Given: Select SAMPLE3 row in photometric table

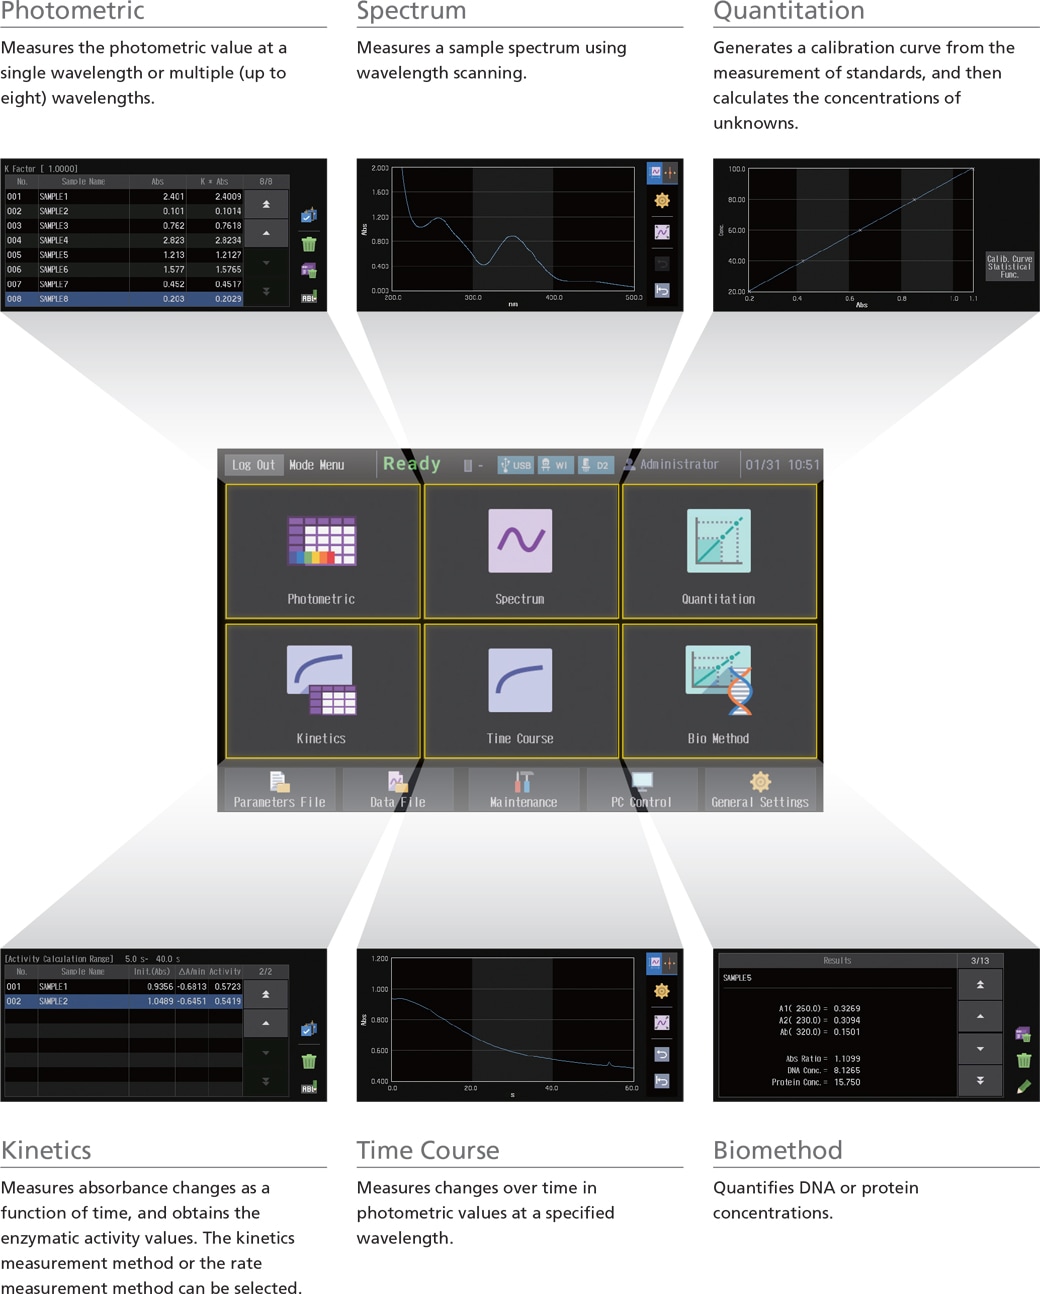Looking at the screenshot, I should pos(124,226).
